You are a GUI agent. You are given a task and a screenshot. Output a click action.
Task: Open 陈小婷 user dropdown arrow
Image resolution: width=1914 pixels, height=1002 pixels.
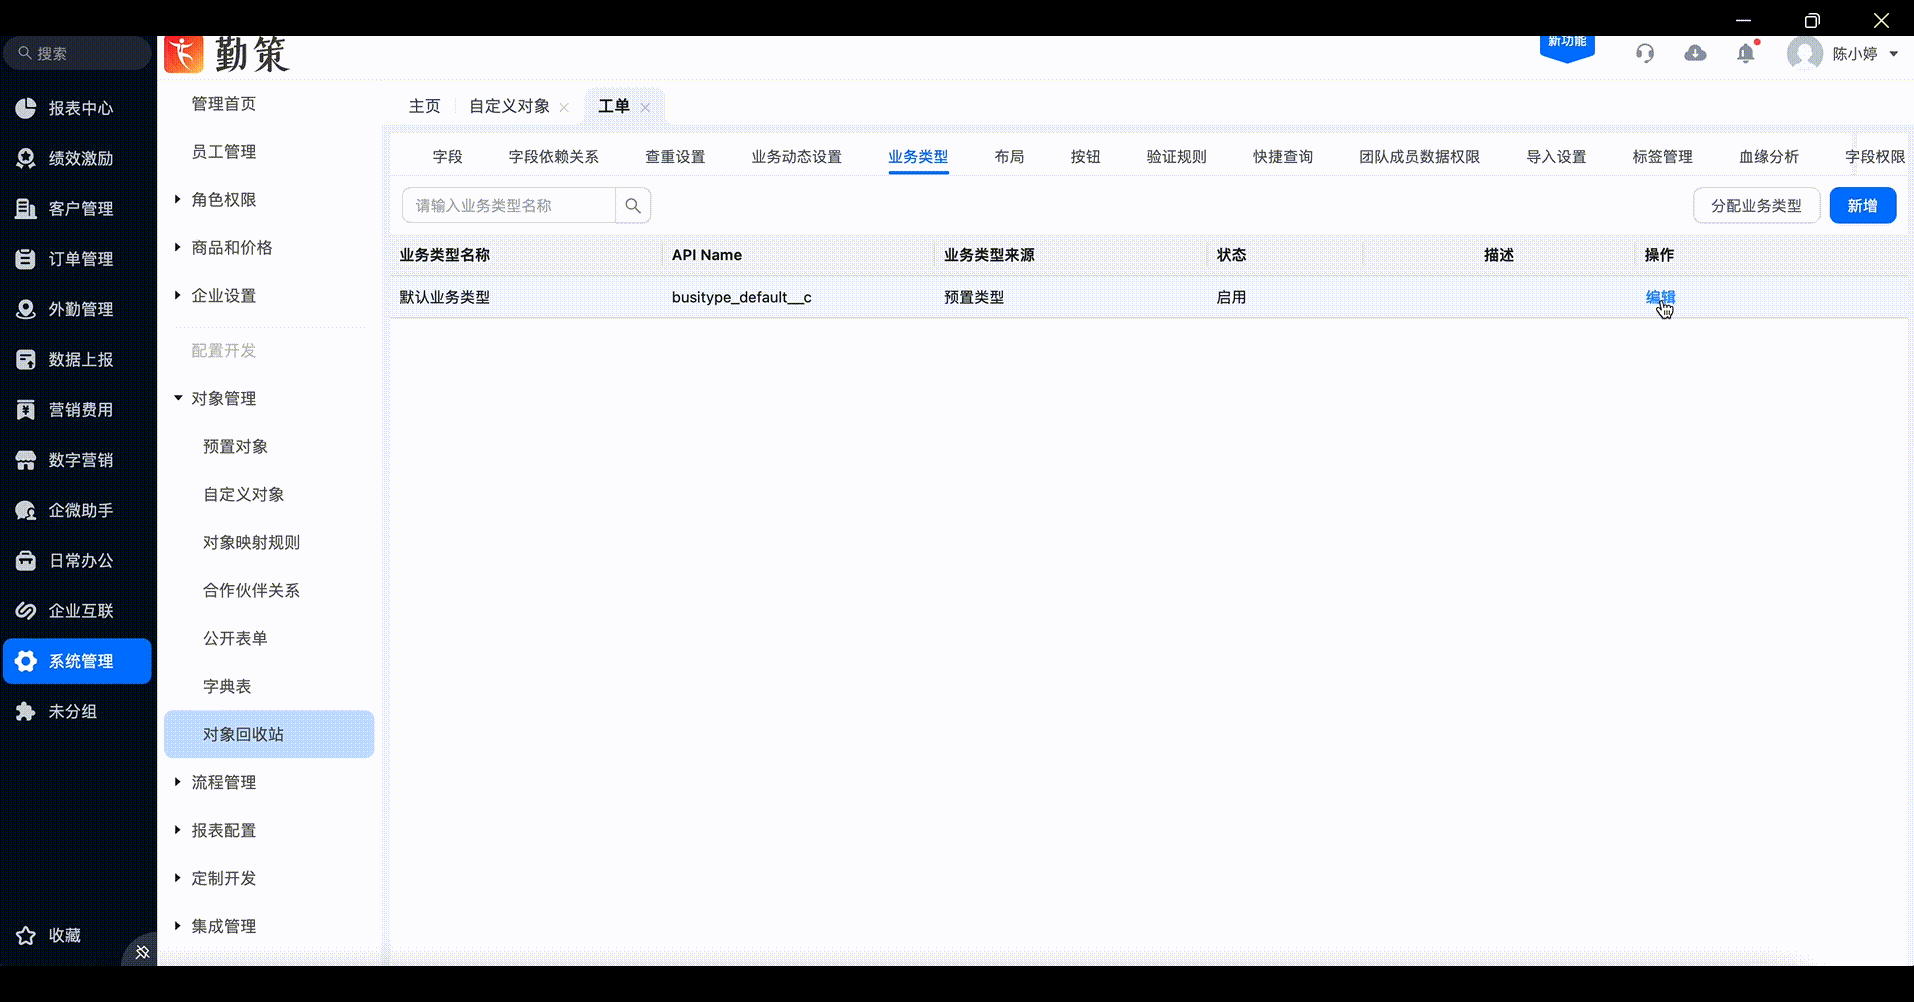(x=1893, y=54)
